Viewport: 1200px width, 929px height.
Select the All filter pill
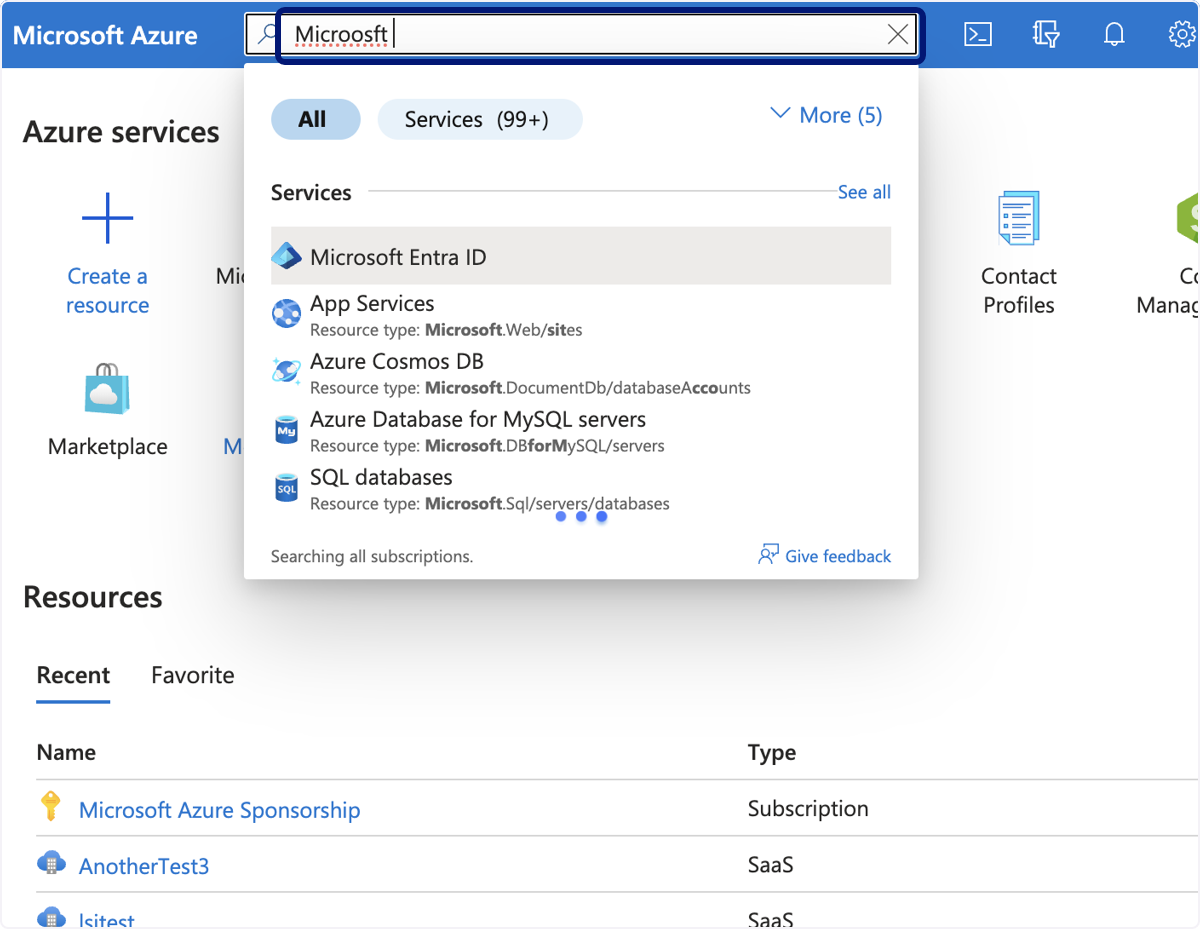pos(315,120)
